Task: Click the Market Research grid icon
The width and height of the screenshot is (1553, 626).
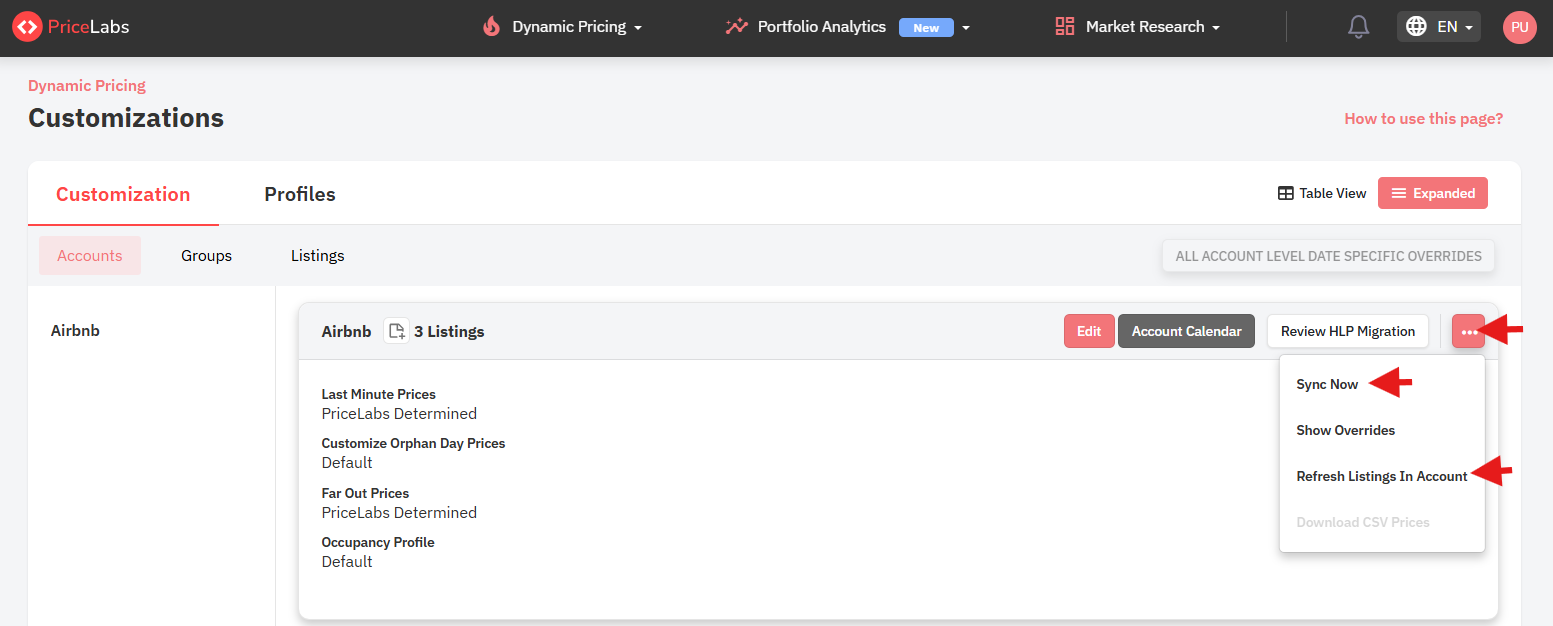Action: click(1064, 27)
